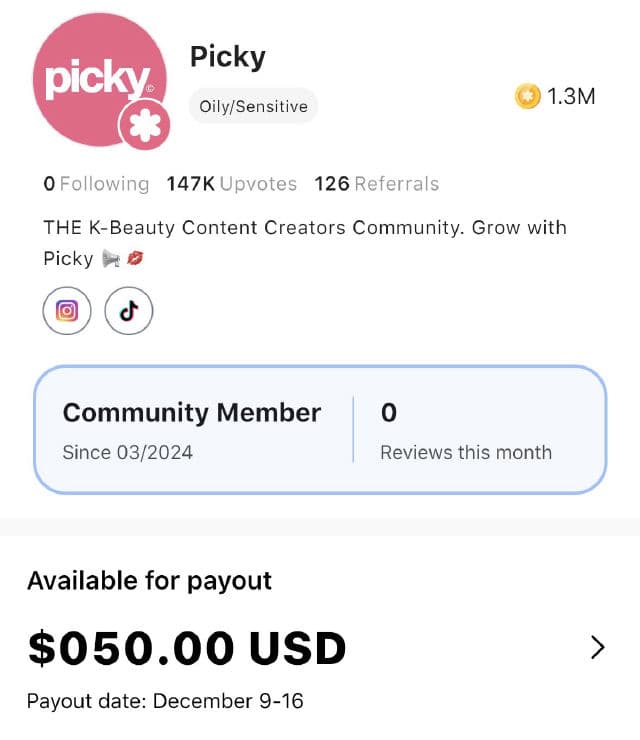Image resolution: width=640 pixels, height=740 pixels.
Task: Open the TikTok profile link icon
Action: click(129, 311)
